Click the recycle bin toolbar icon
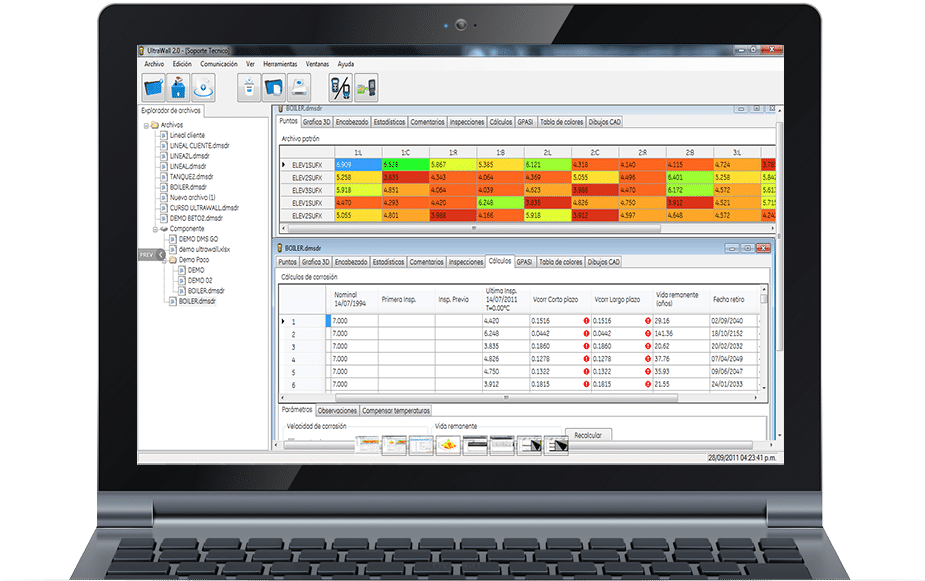This screenshot has width=925, height=581. (249, 87)
